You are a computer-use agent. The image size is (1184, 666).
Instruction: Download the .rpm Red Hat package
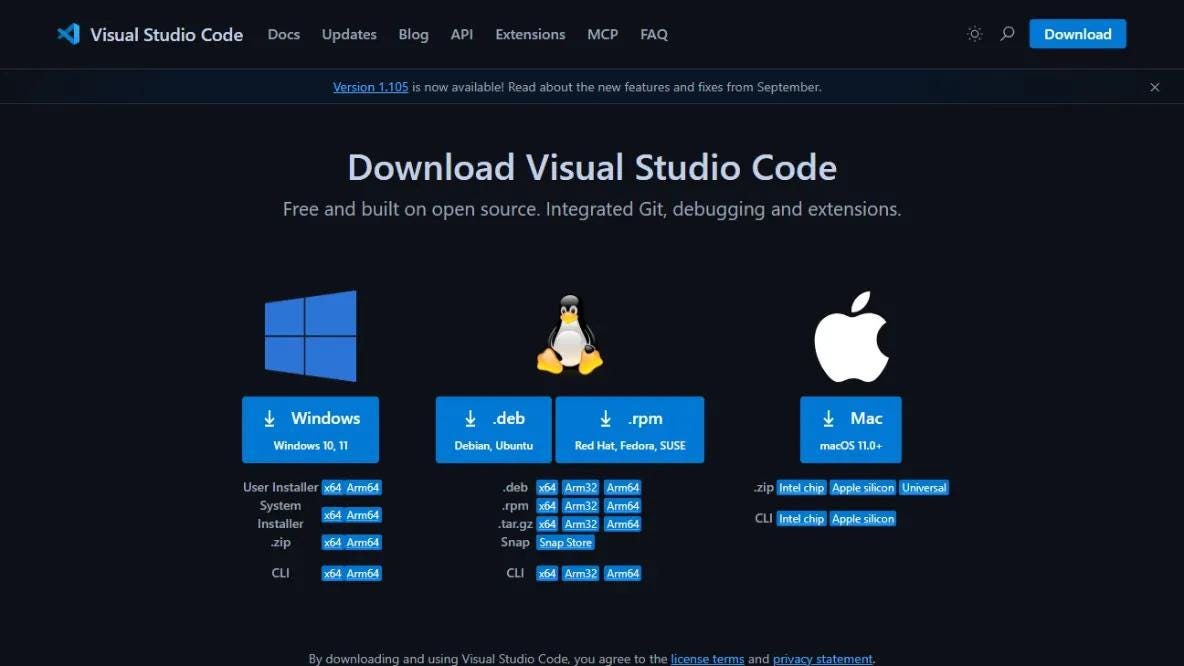pyautogui.click(x=630, y=430)
